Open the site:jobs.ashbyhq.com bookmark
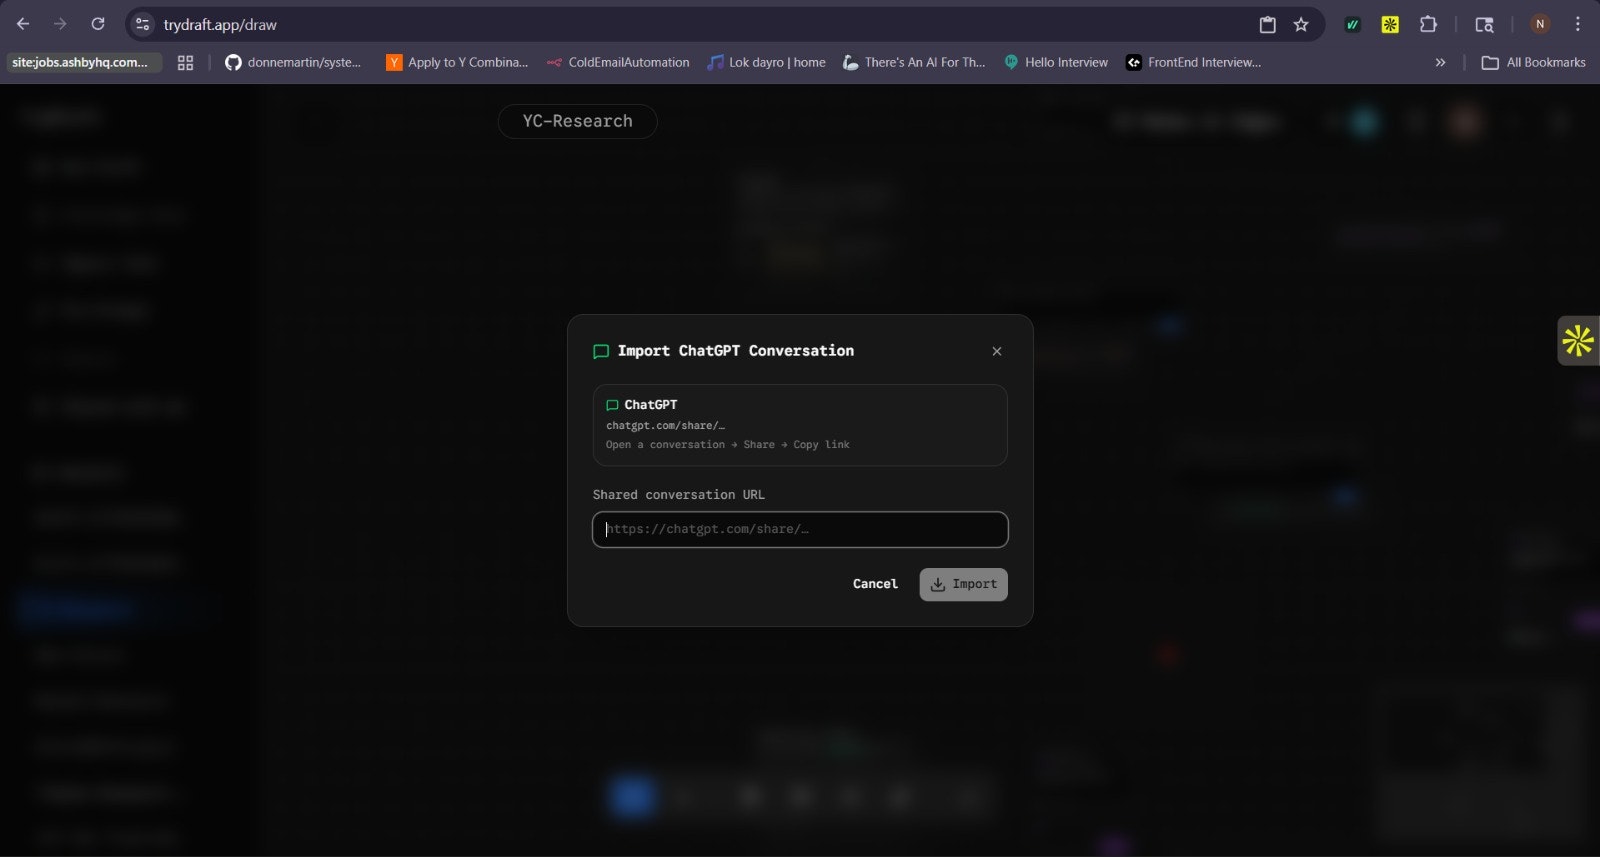The image size is (1600, 857). pyautogui.click(x=84, y=62)
